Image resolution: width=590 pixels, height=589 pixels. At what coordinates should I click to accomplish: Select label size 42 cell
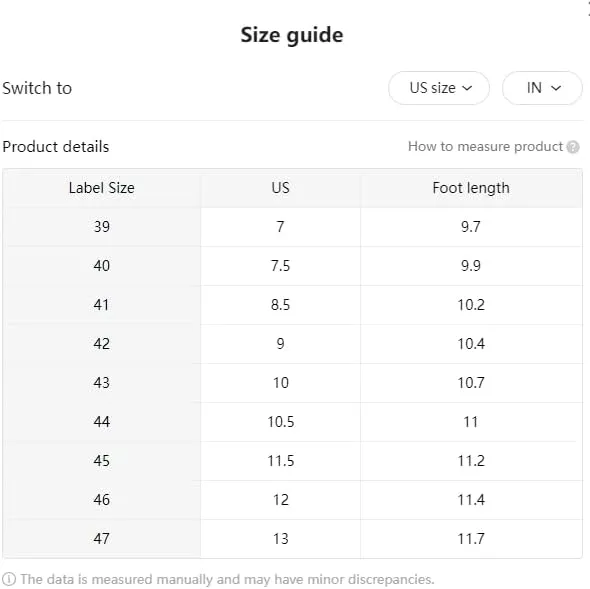click(102, 344)
